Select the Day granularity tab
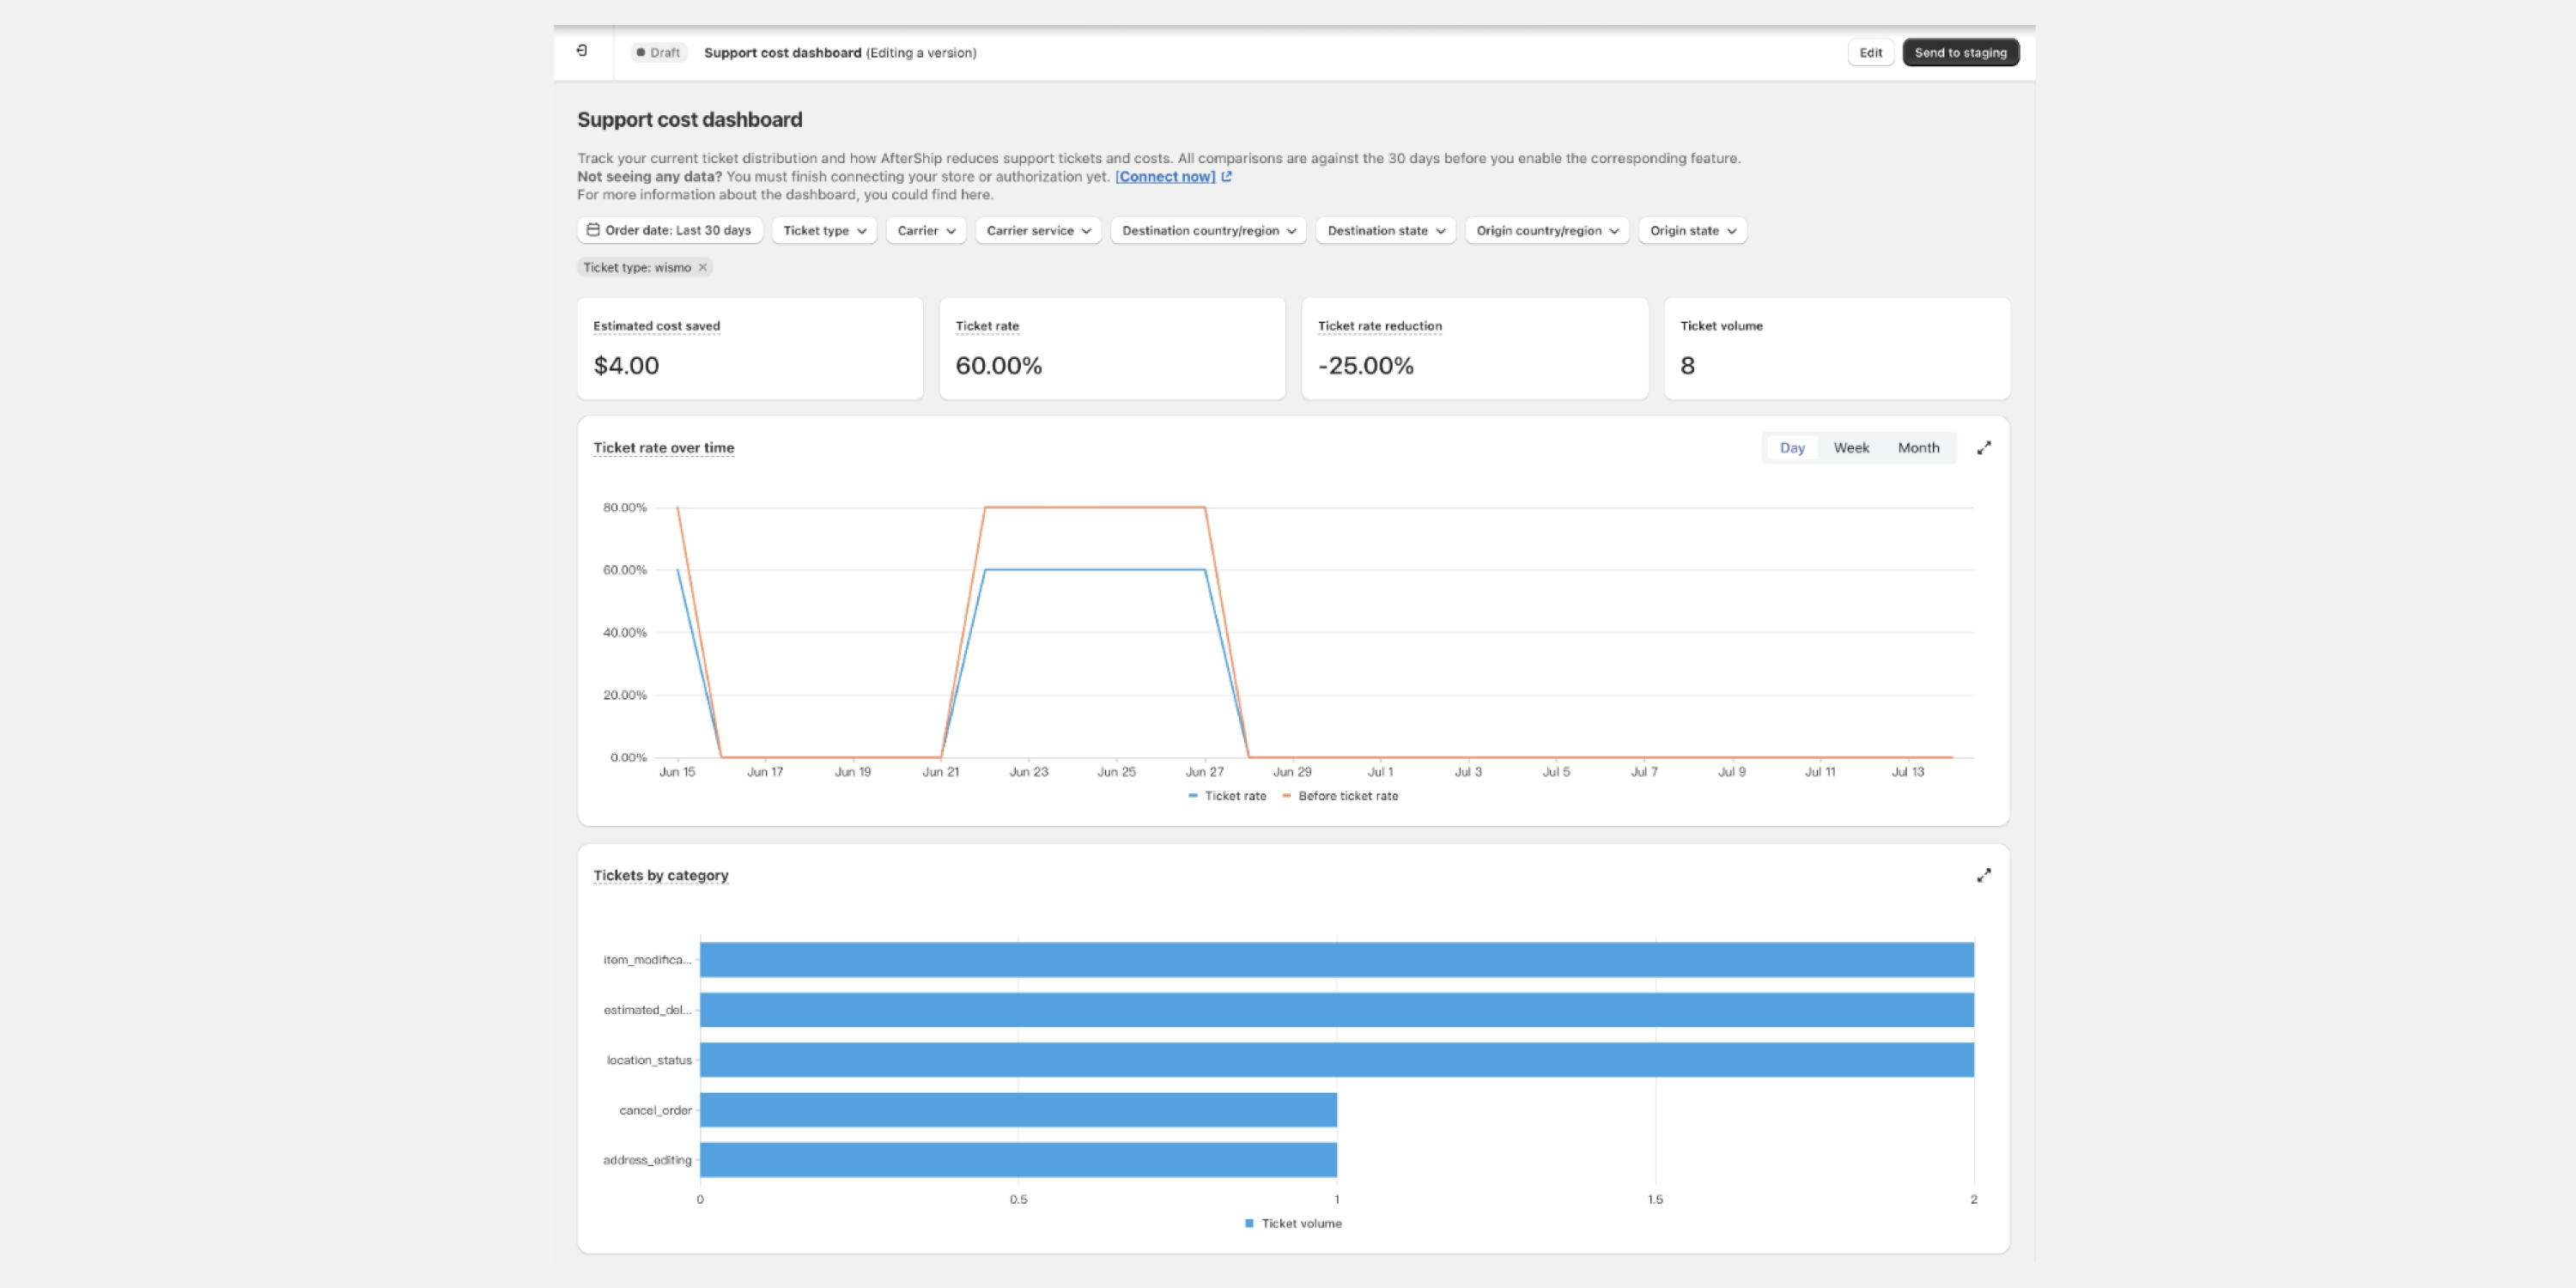The image size is (2576, 1288). [x=1791, y=448]
